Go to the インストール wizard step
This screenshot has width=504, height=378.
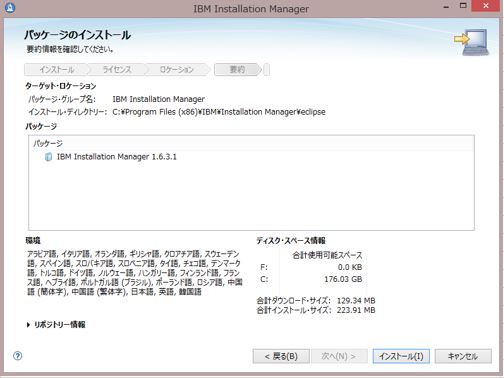(57, 70)
